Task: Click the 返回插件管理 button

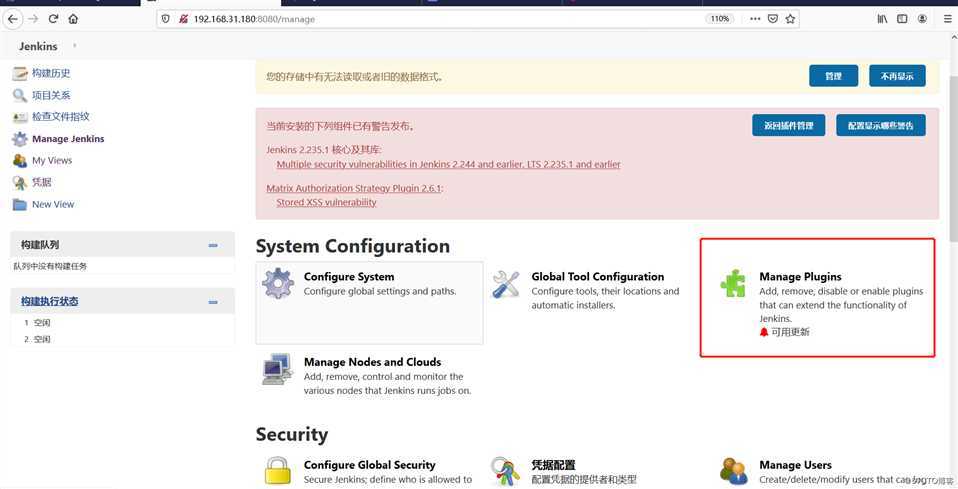Action: coord(789,125)
